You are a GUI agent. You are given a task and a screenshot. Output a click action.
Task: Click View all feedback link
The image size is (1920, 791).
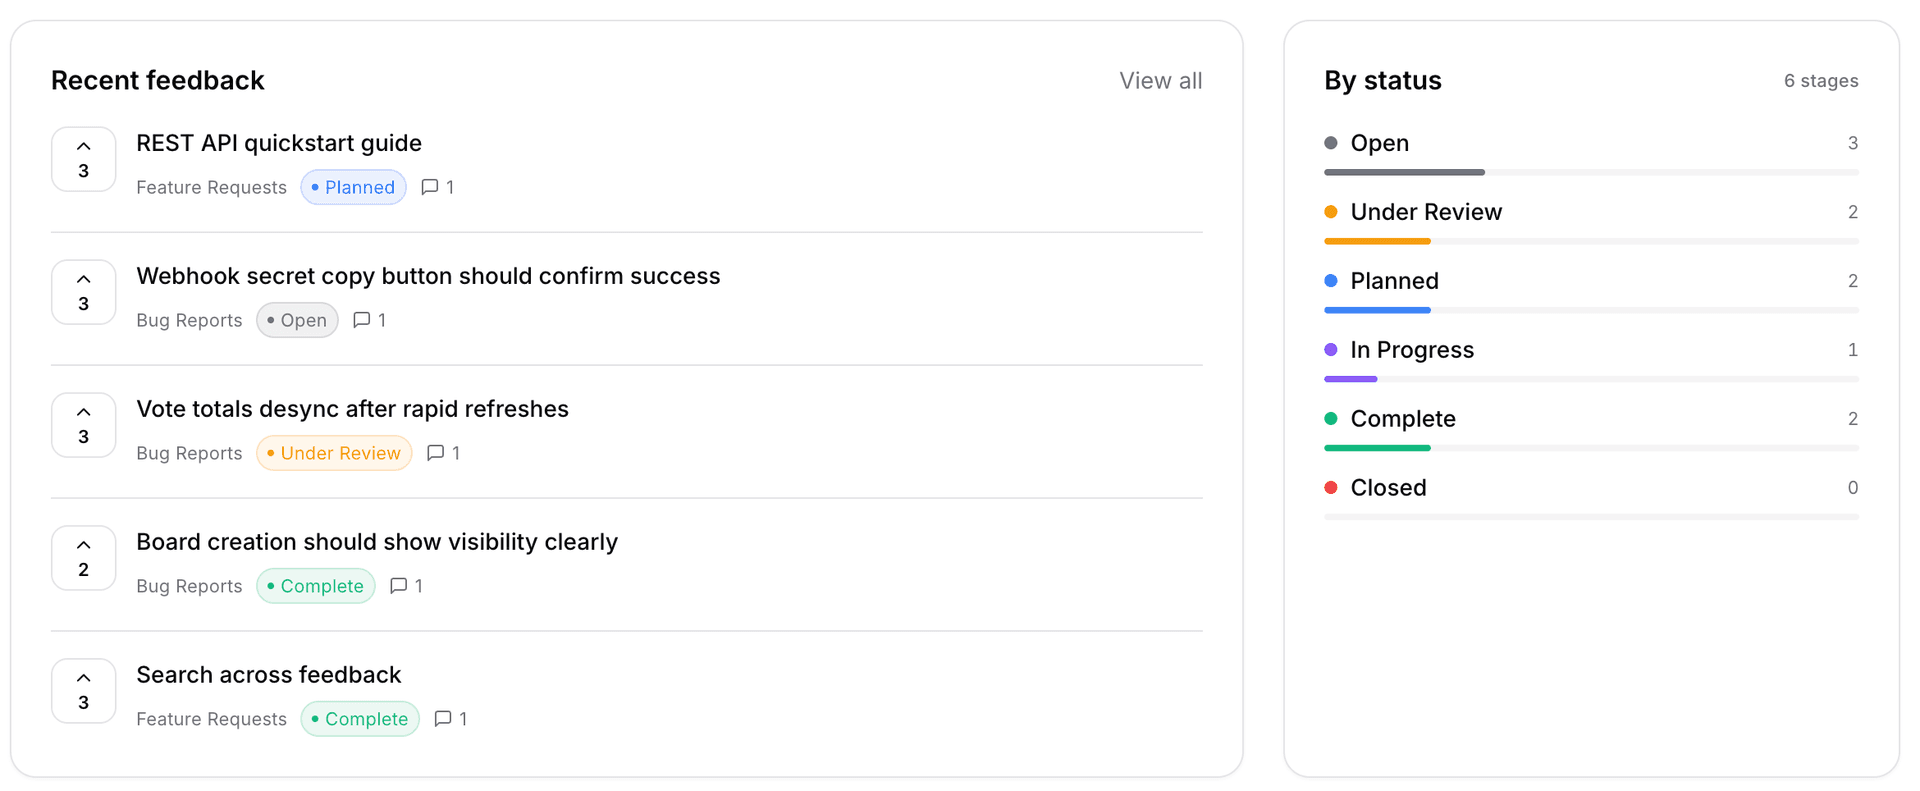pos(1161,81)
